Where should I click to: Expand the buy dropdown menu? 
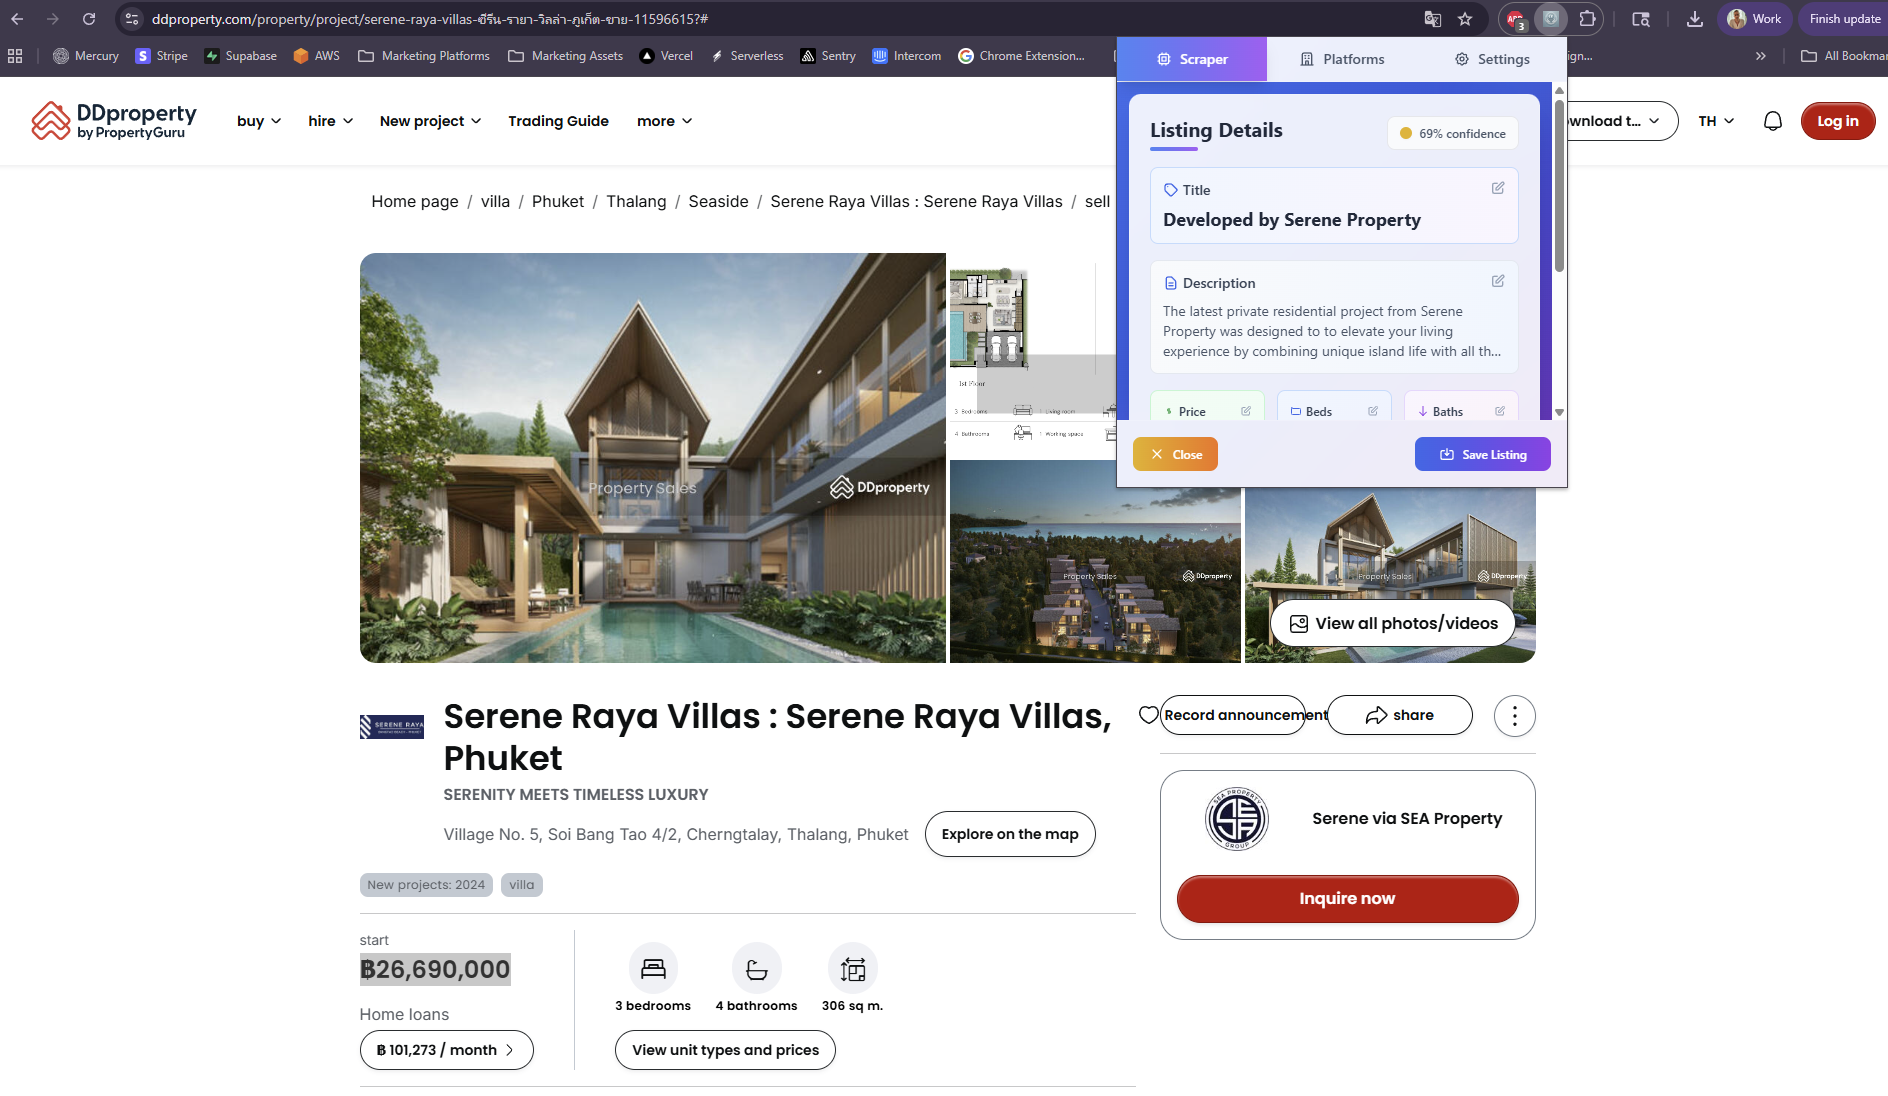pos(258,121)
